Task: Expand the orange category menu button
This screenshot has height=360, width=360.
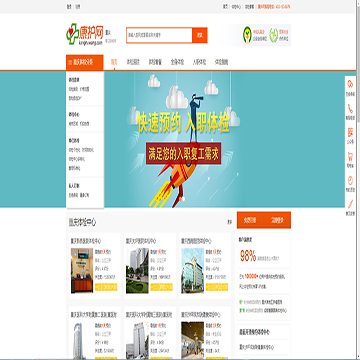Action: (85, 62)
